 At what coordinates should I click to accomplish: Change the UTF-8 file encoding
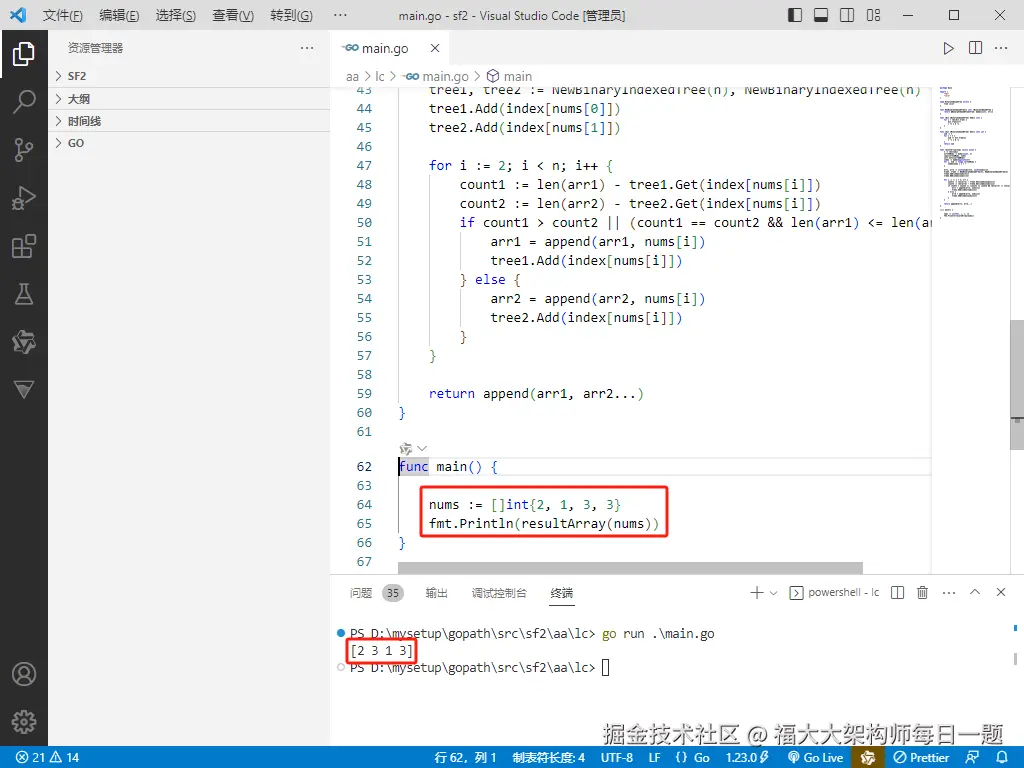pyautogui.click(x=617, y=757)
